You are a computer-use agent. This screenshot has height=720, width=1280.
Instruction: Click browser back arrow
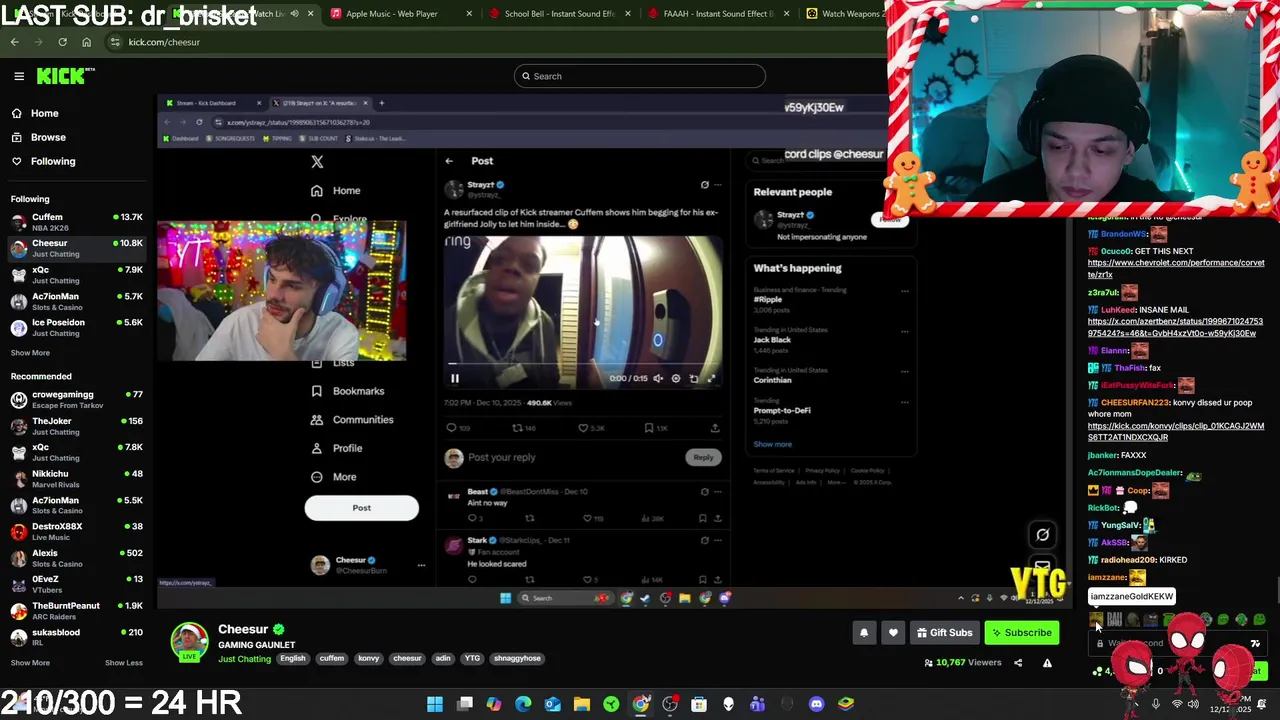click(x=14, y=42)
